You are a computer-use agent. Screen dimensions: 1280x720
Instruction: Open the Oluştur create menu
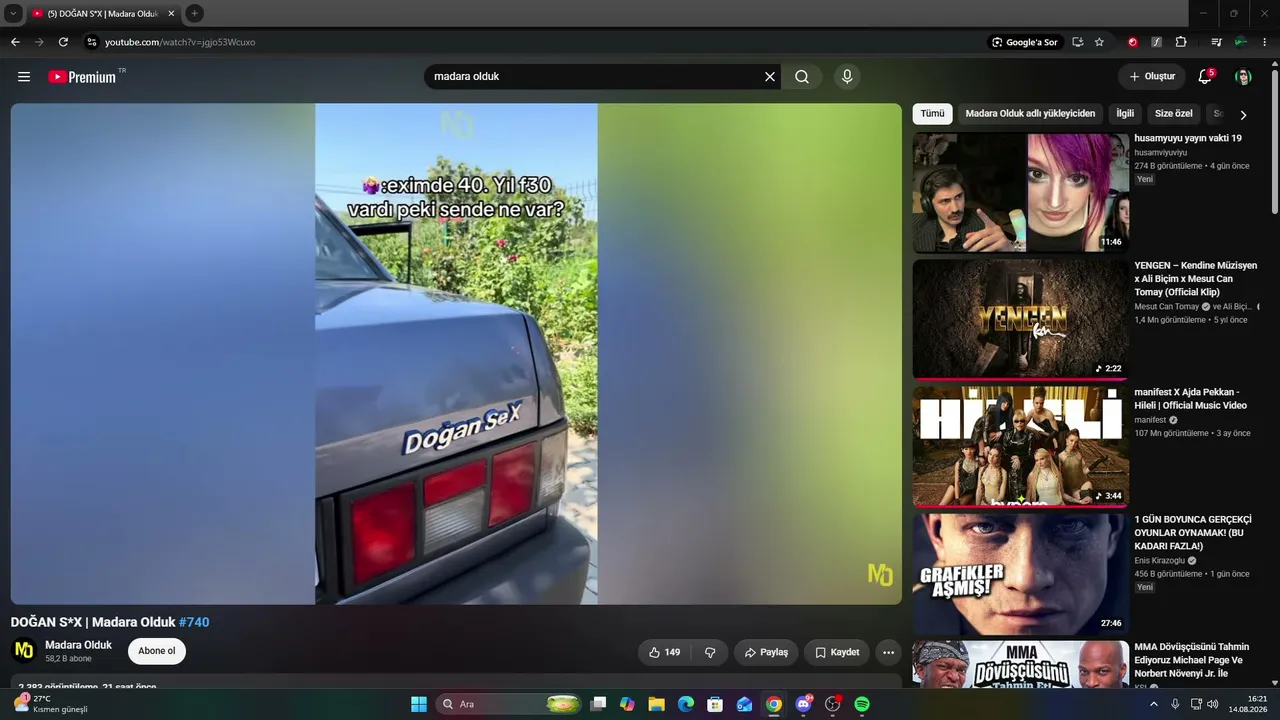coord(1152,77)
